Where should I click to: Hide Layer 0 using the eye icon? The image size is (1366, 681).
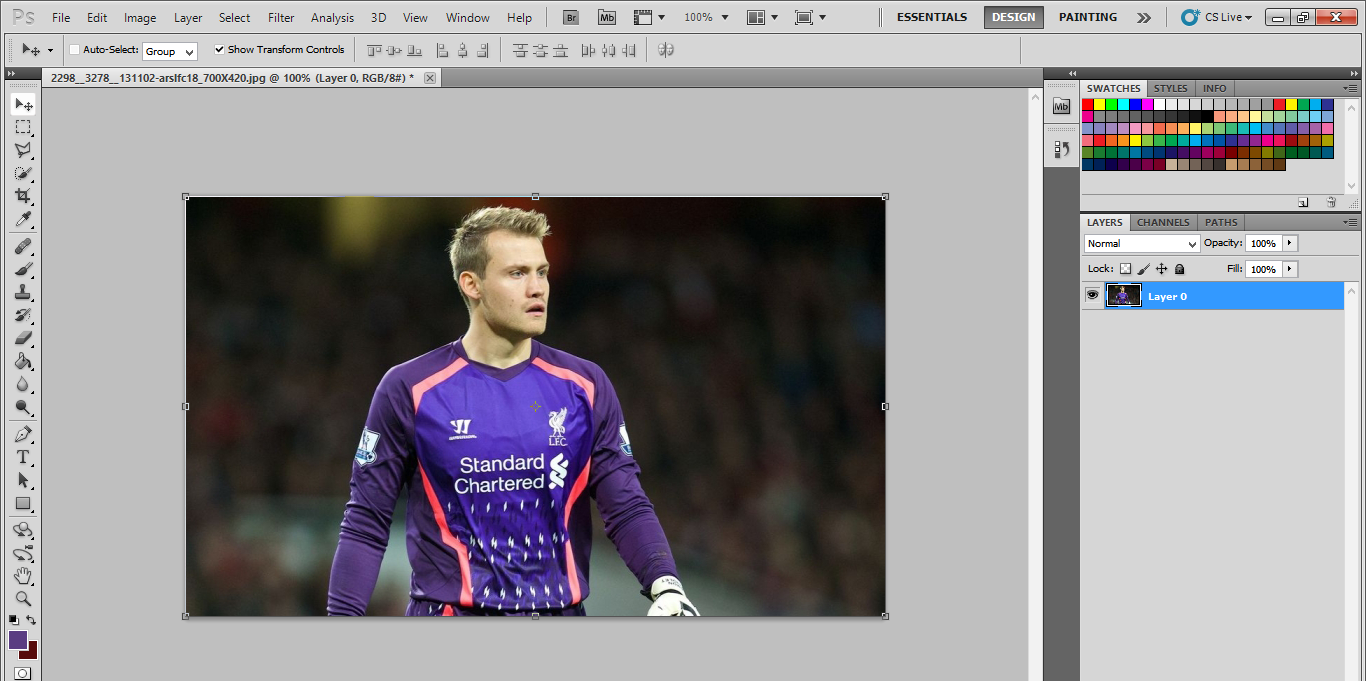tap(1092, 295)
